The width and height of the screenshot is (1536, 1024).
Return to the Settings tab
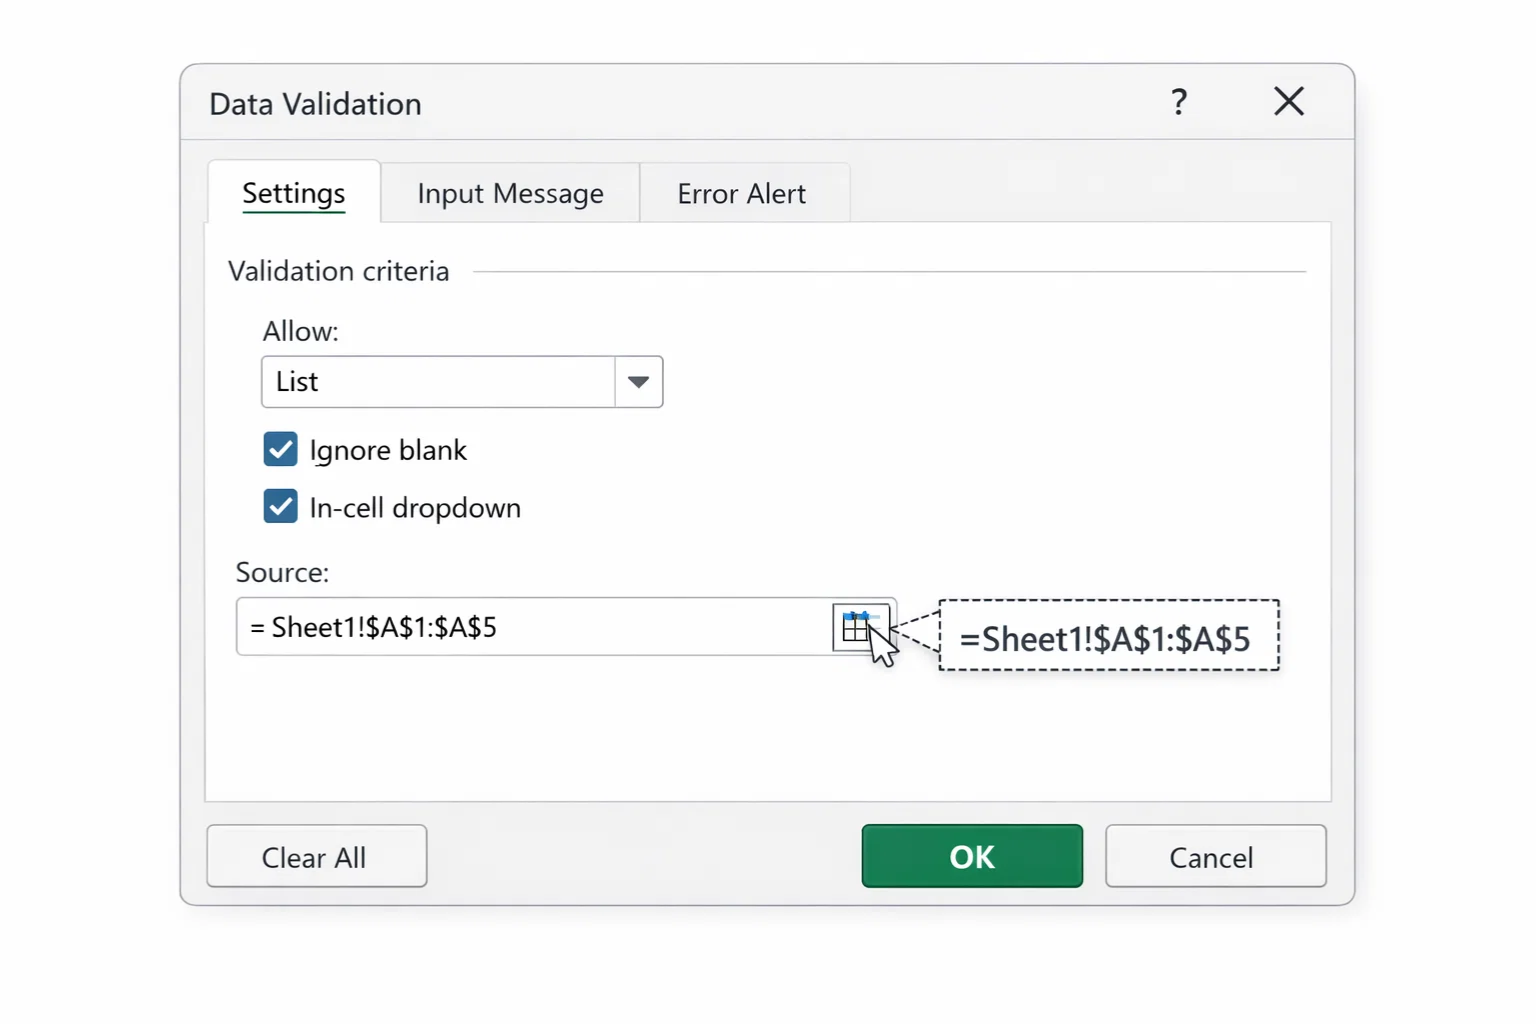pos(293,192)
